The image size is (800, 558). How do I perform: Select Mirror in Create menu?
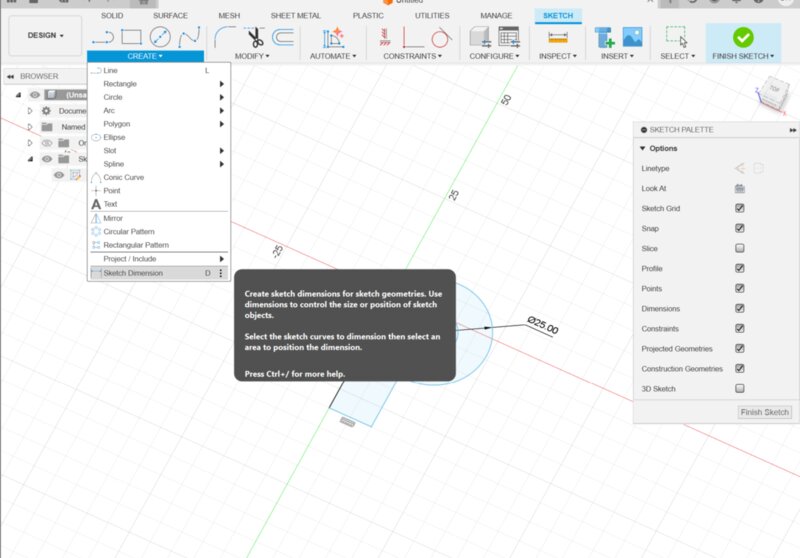158,218
